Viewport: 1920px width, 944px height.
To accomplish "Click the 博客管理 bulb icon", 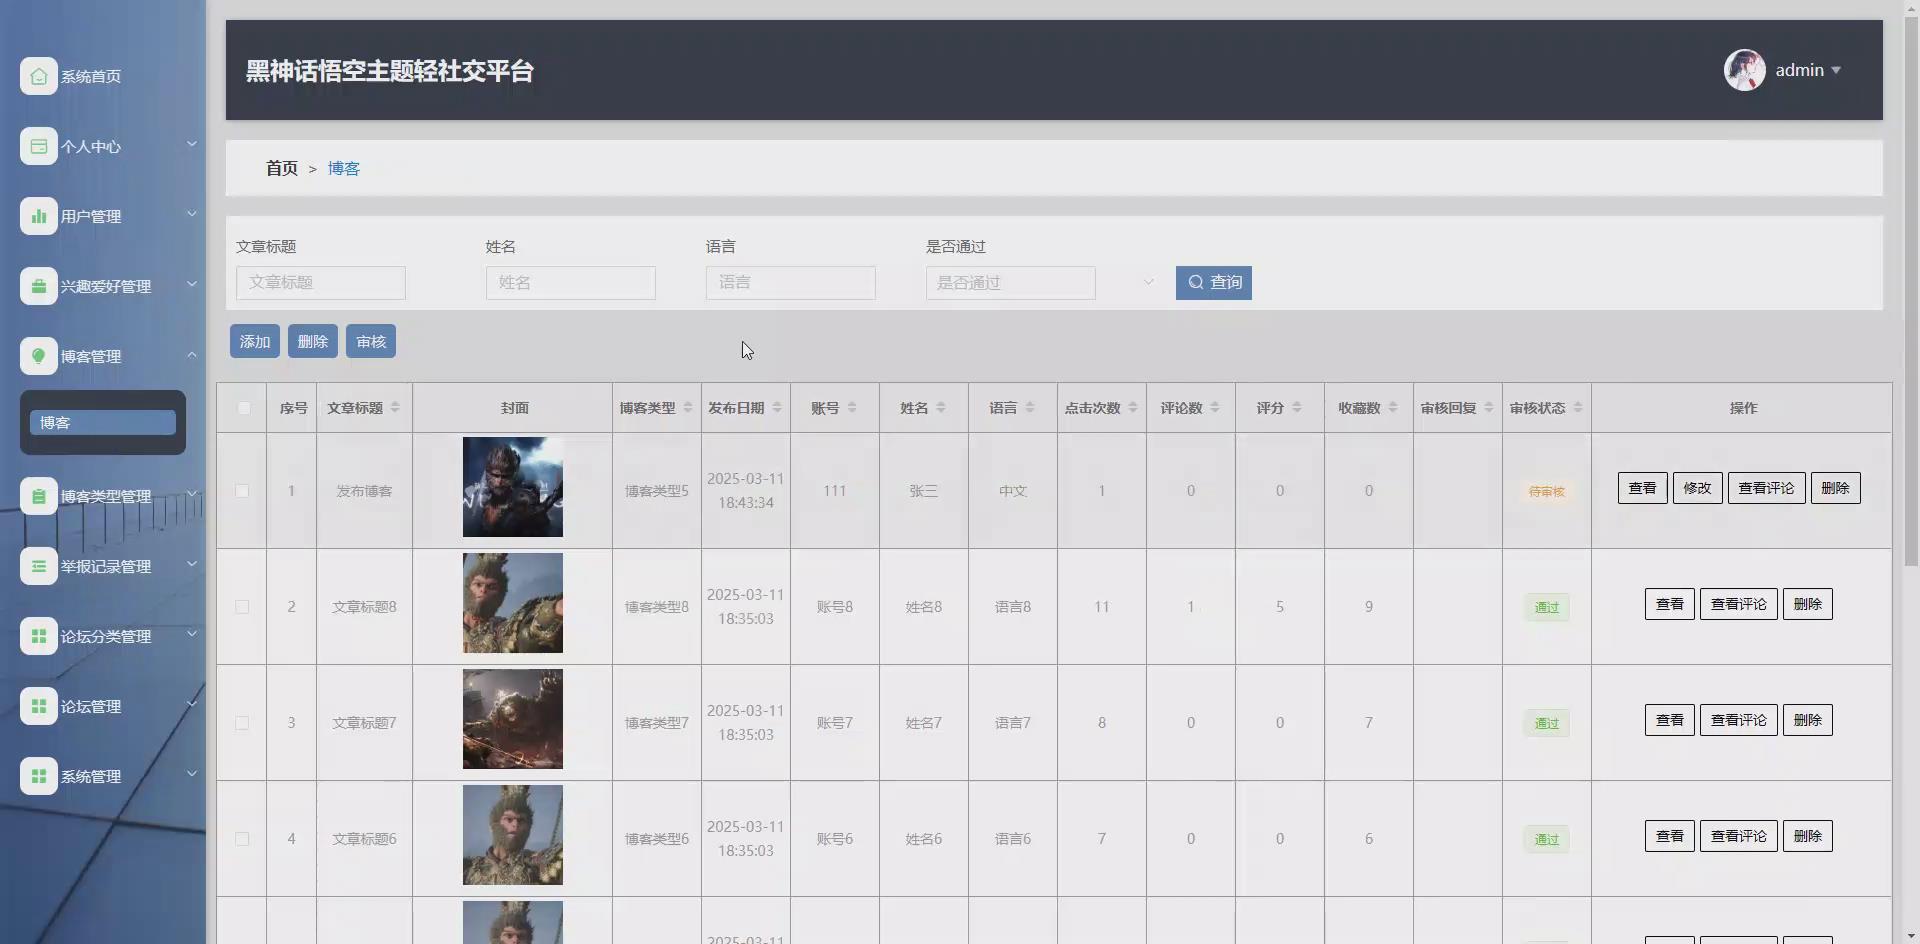I will point(39,356).
